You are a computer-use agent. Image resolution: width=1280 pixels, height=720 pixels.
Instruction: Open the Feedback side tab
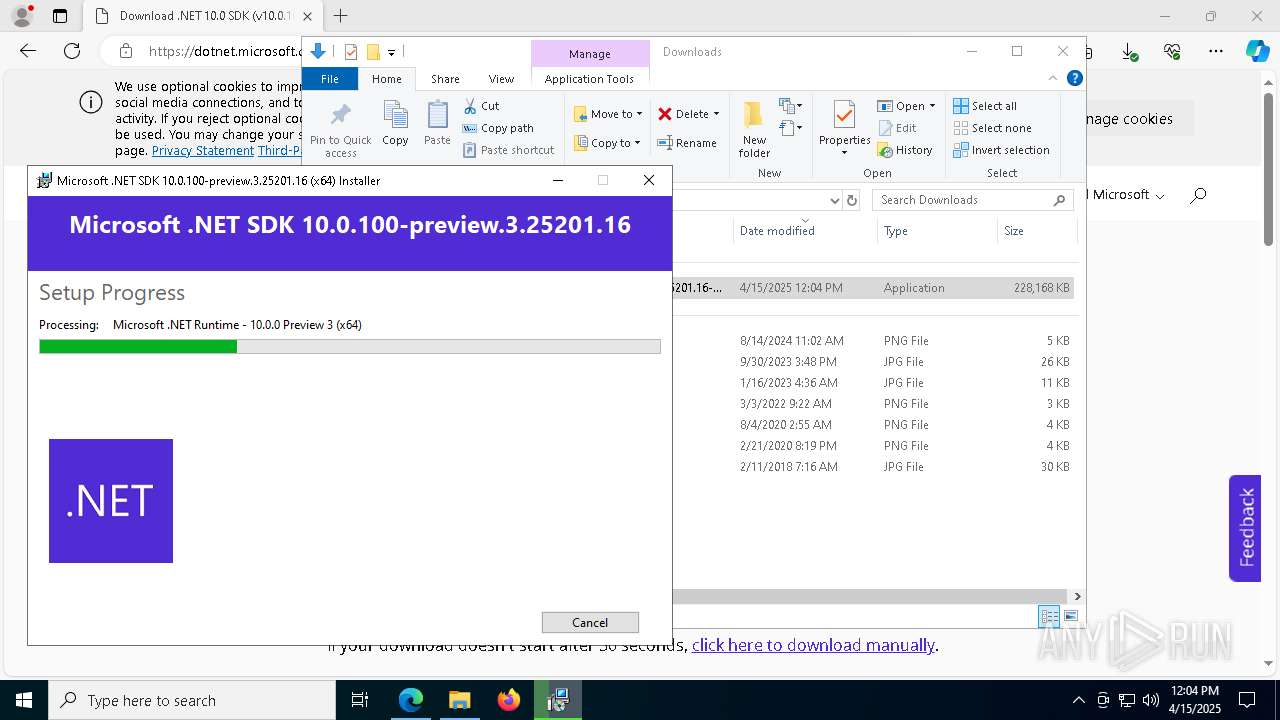click(x=1245, y=528)
